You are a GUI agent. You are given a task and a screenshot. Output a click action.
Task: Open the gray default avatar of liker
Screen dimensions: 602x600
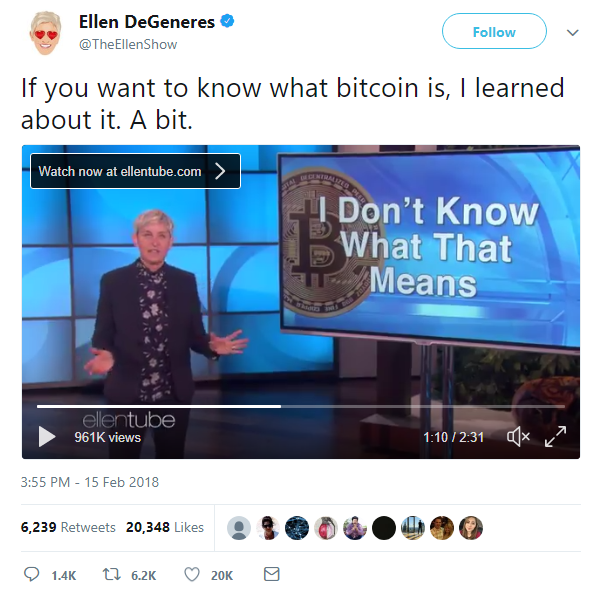click(239, 528)
